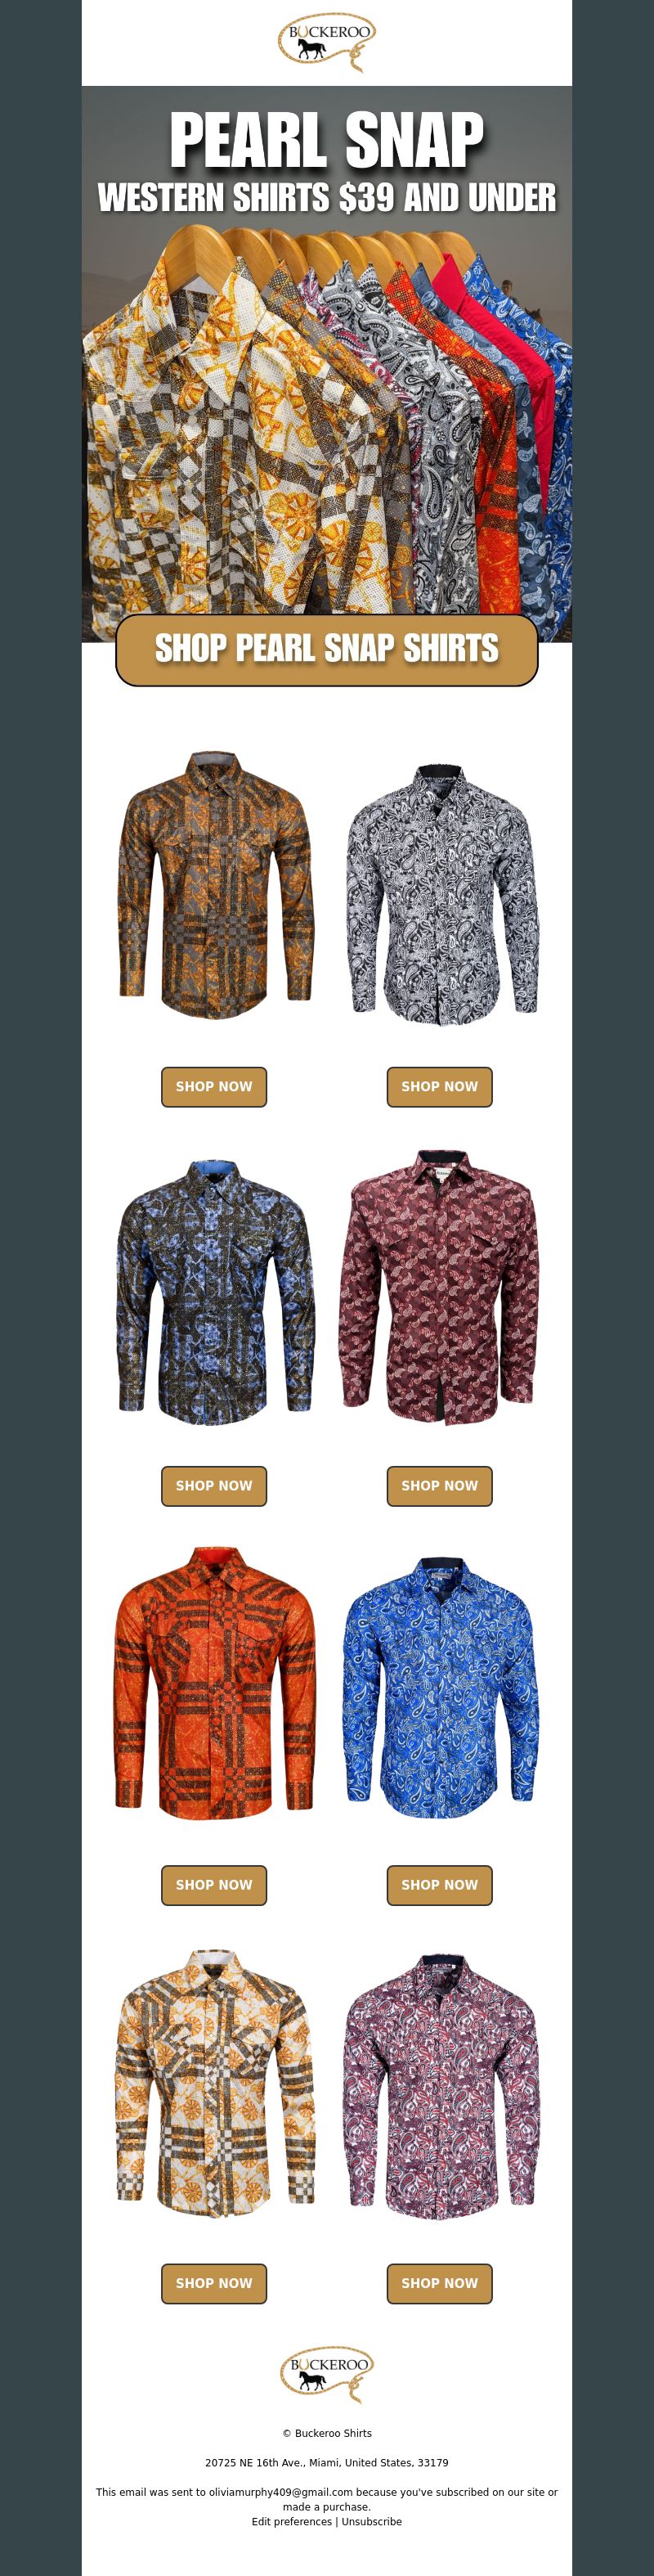Click Shop Now under black paisley shirt

tap(440, 1086)
